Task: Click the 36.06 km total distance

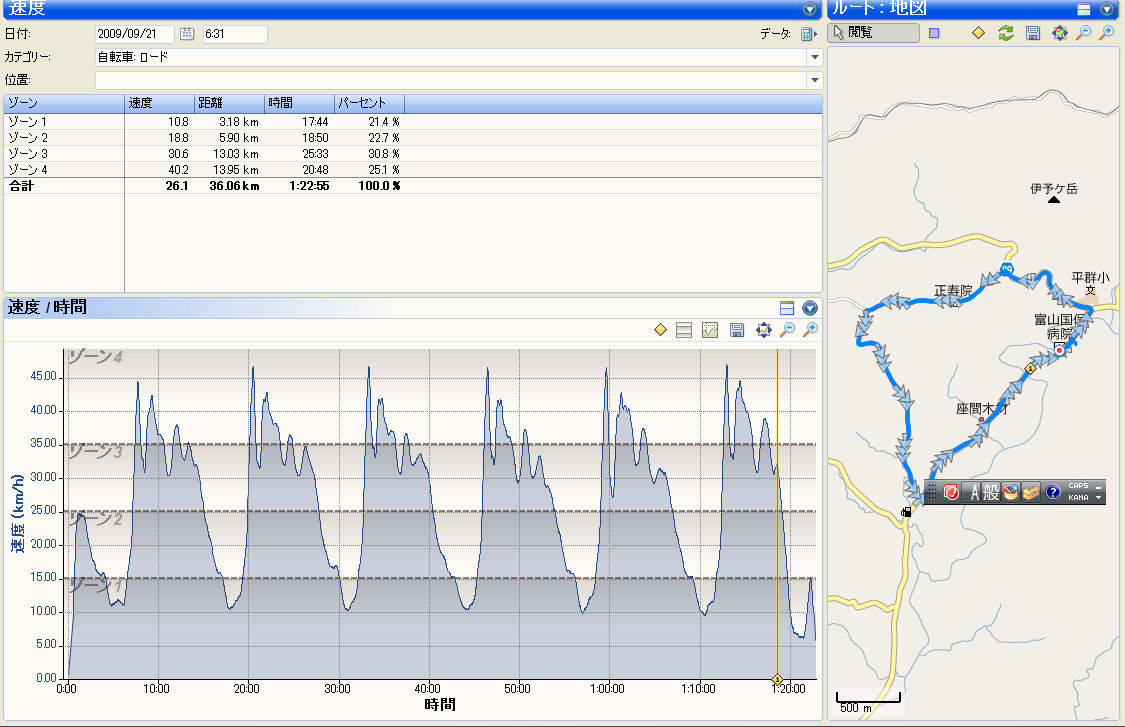Action: click(235, 186)
